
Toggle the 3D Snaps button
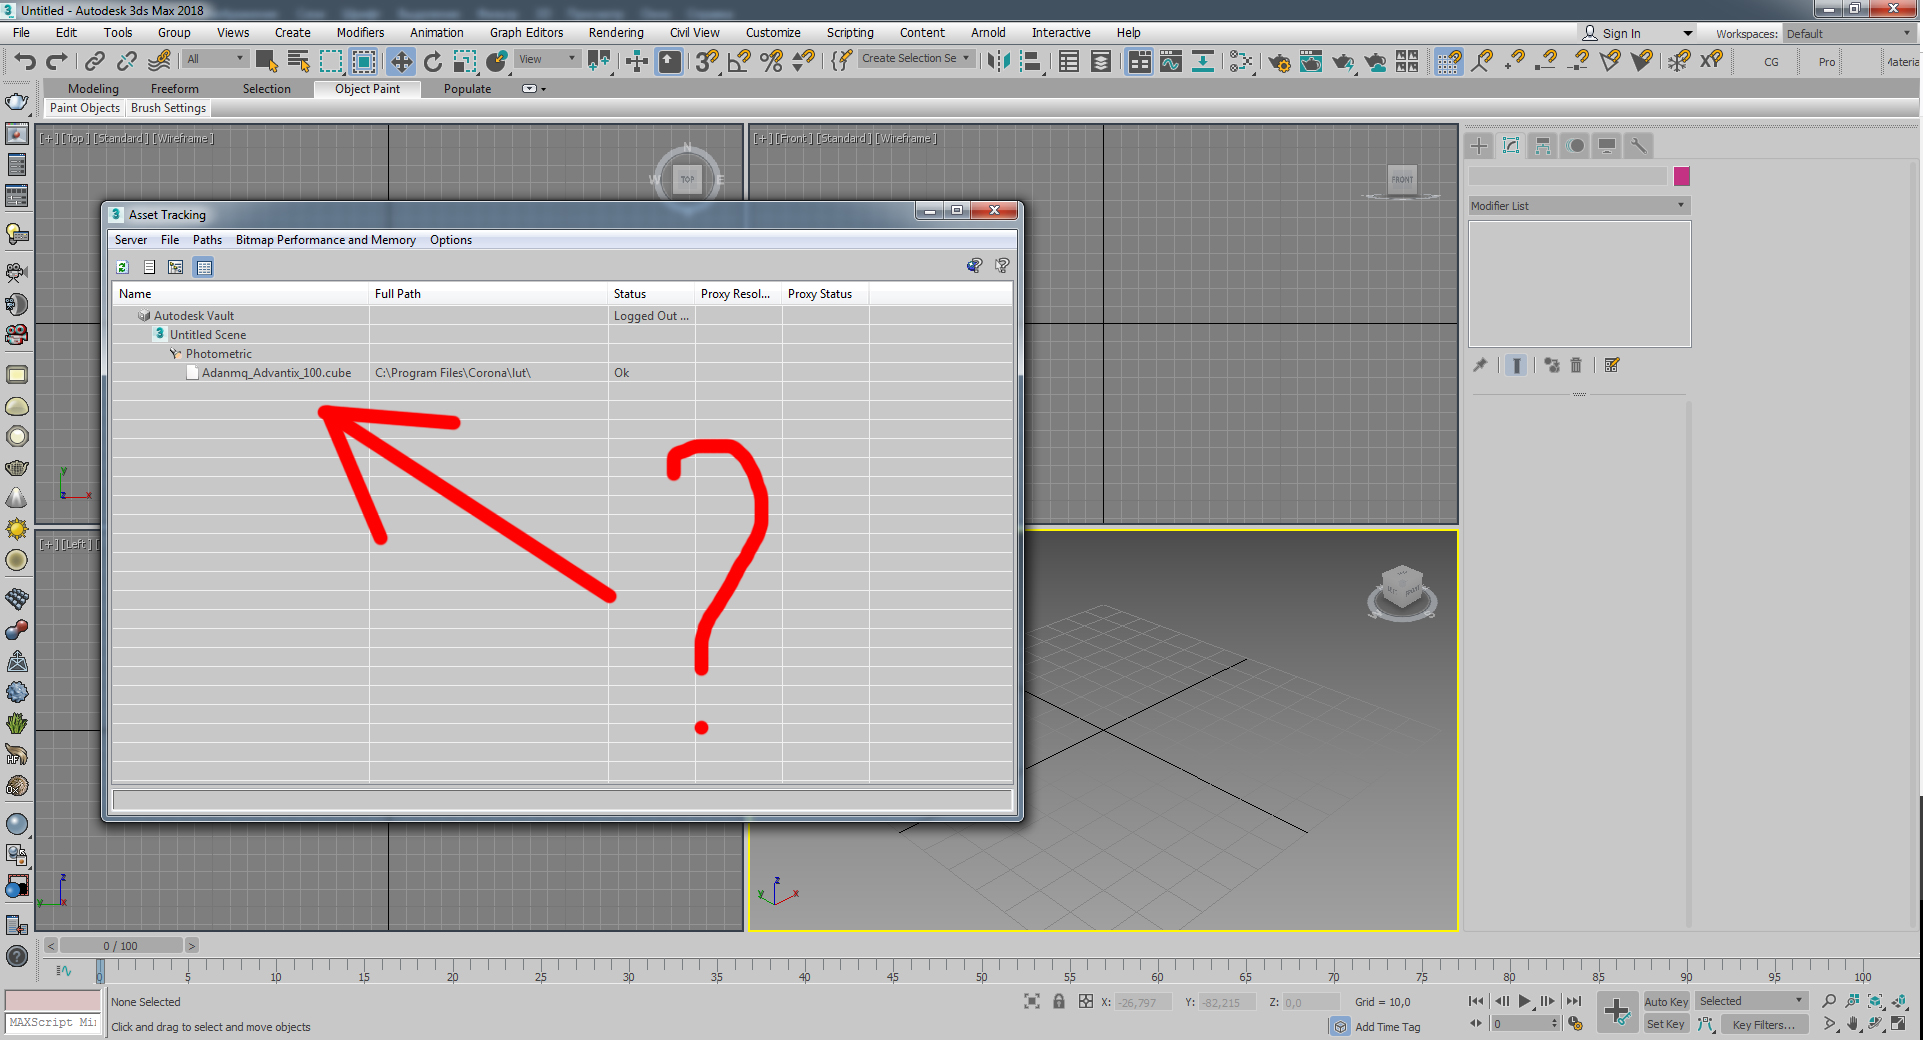click(x=707, y=61)
